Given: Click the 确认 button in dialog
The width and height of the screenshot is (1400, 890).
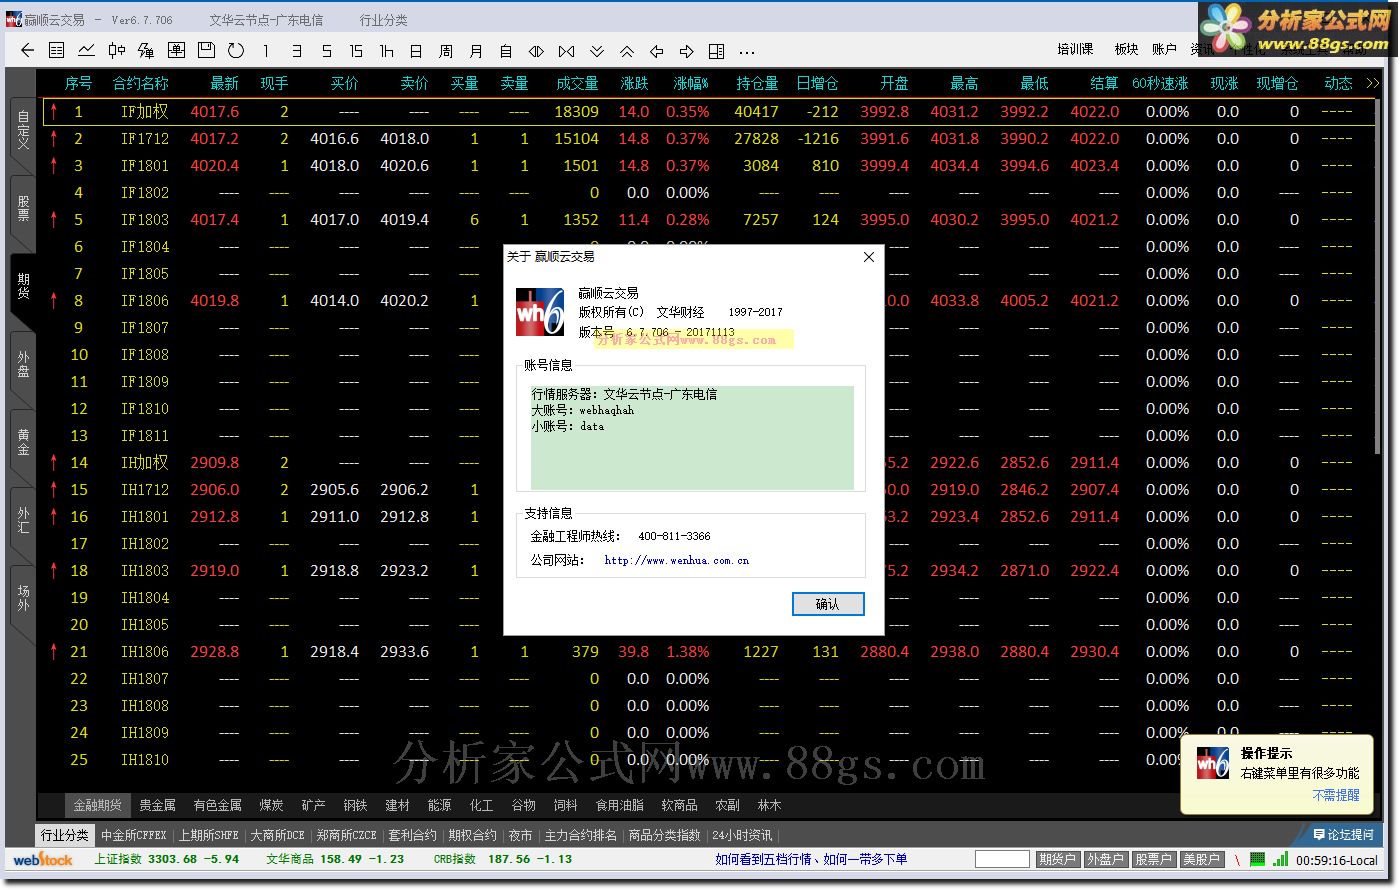Looking at the screenshot, I should tap(827, 604).
